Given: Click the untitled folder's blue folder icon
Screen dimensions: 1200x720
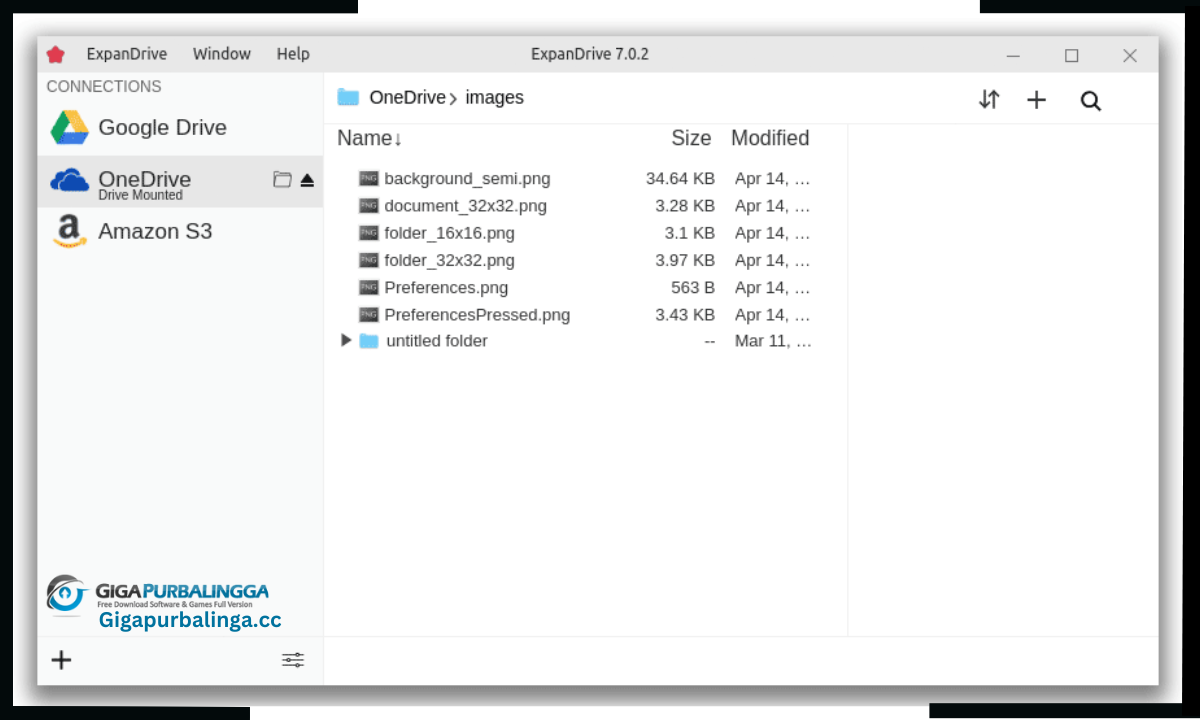Looking at the screenshot, I should (369, 341).
